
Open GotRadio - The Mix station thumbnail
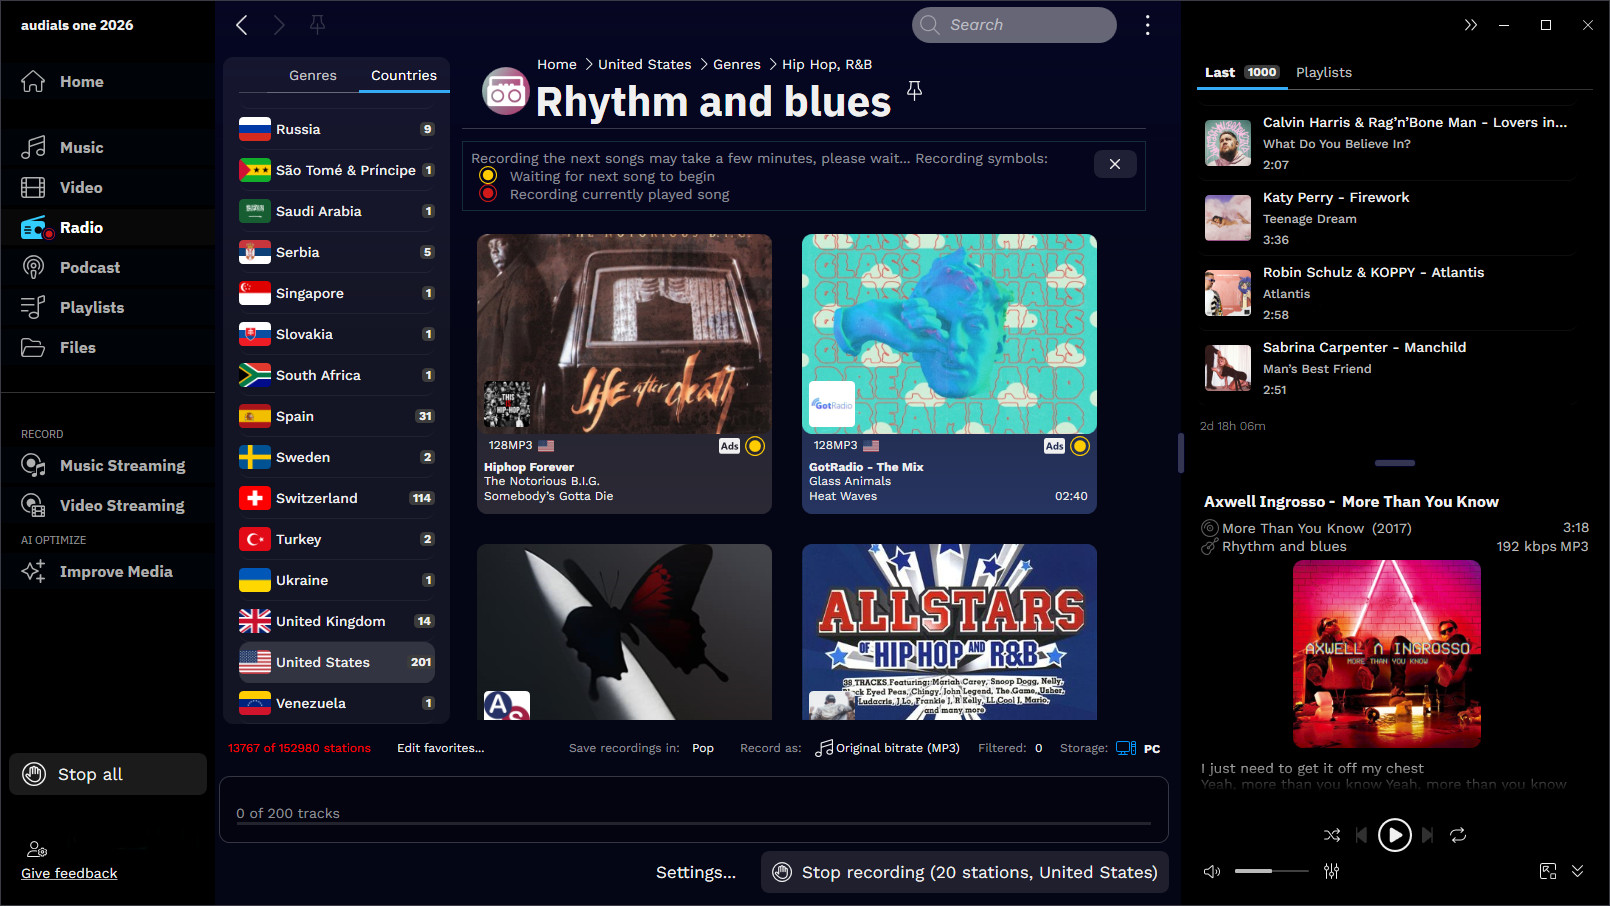point(949,334)
